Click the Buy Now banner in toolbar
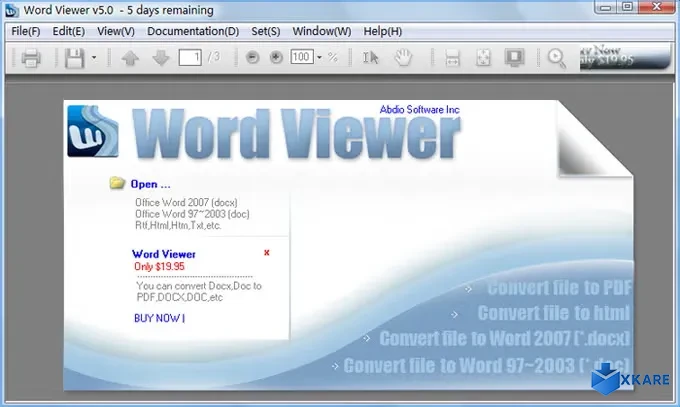The height and width of the screenshot is (407, 680). point(624,56)
